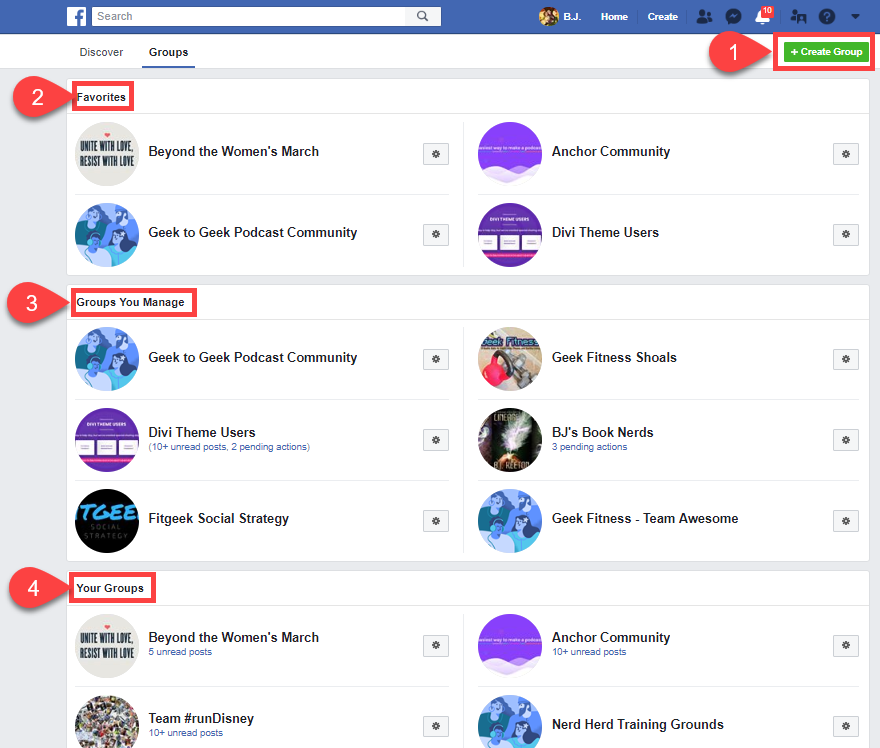Click the search magnifying glass icon
The image size is (880, 748).
point(422,16)
